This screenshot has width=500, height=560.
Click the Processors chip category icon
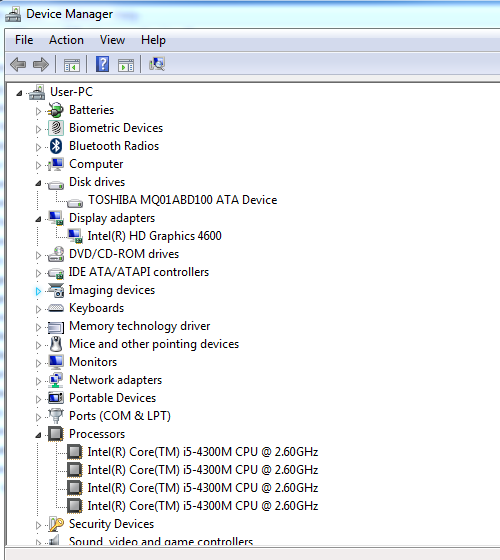point(56,434)
